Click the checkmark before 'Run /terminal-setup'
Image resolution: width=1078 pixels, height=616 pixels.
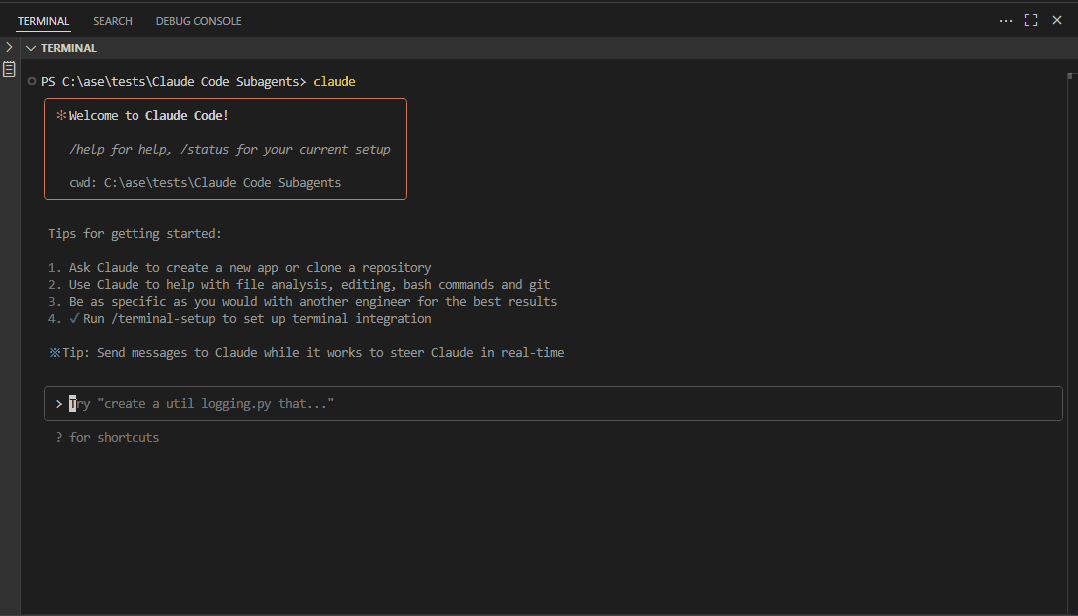tap(74, 318)
